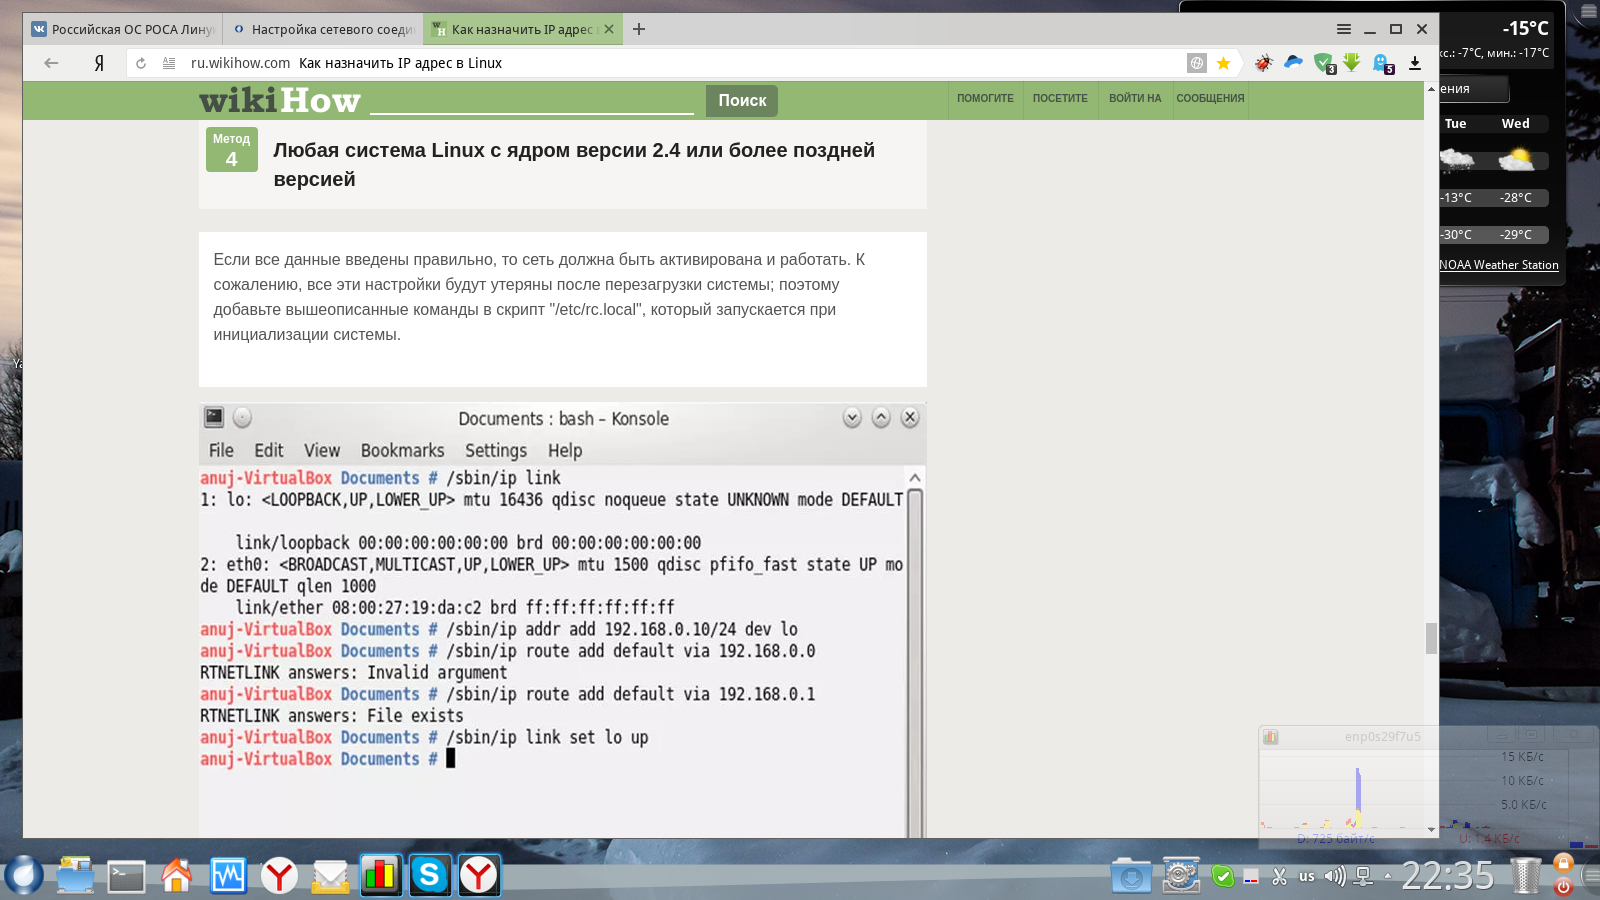This screenshot has height=900, width=1600.
Task: Switch the 'us' keyboard layout indicator
Action: pyautogui.click(x=1307, y=877)
